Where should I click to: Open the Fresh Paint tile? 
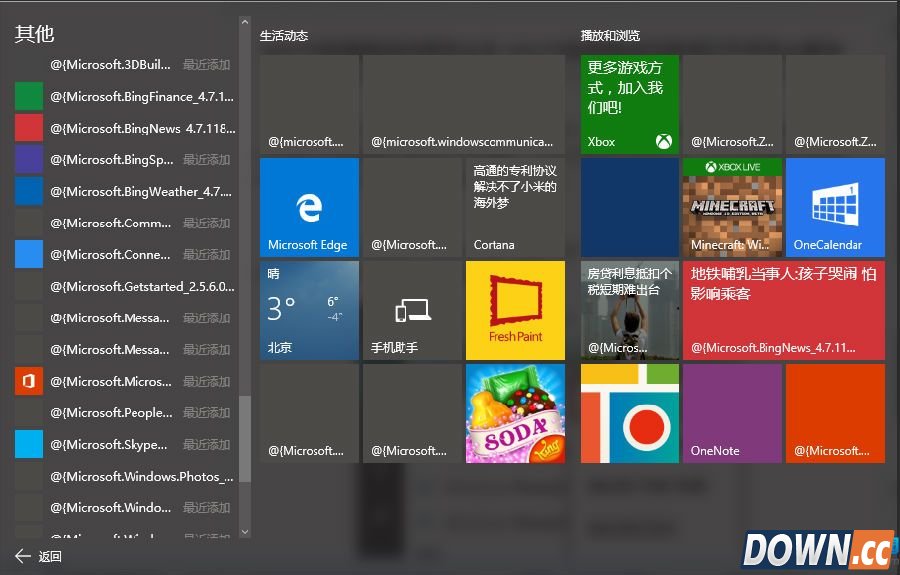[515, 310]
